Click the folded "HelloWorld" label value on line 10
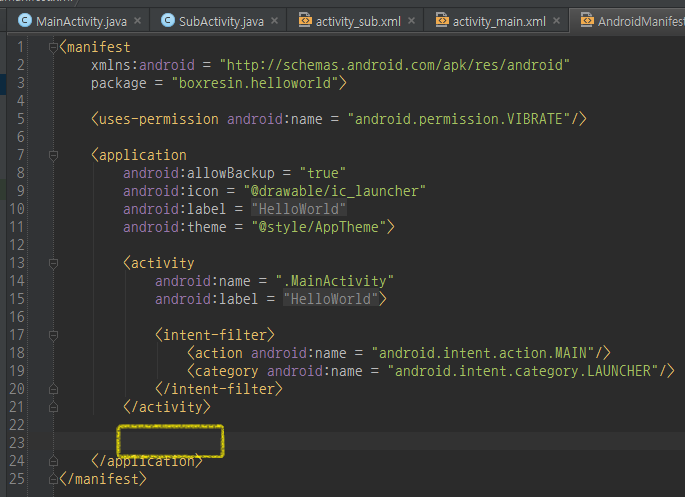This screenshot has width=685, height=497. tap(299, 209)
